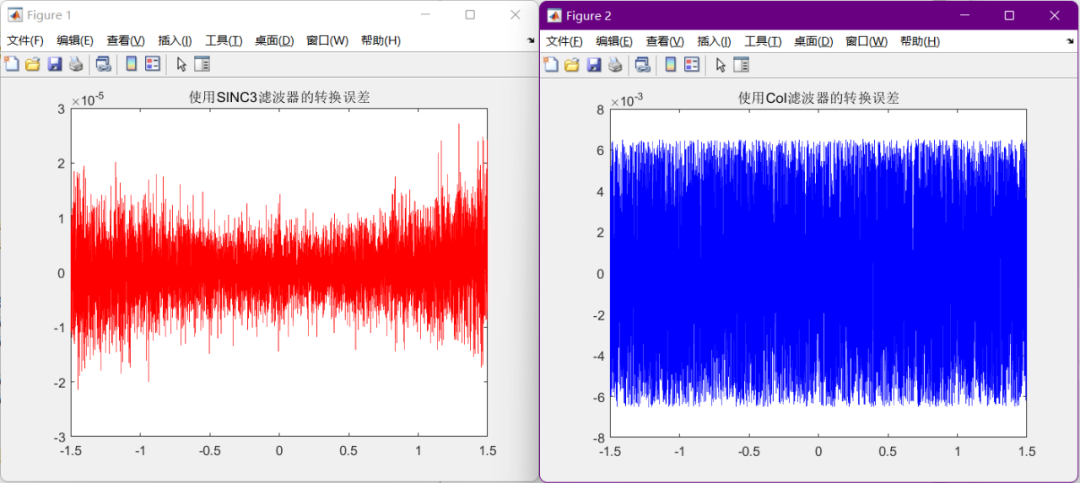Open 帮助(H) menu in Figure 1

380,41
